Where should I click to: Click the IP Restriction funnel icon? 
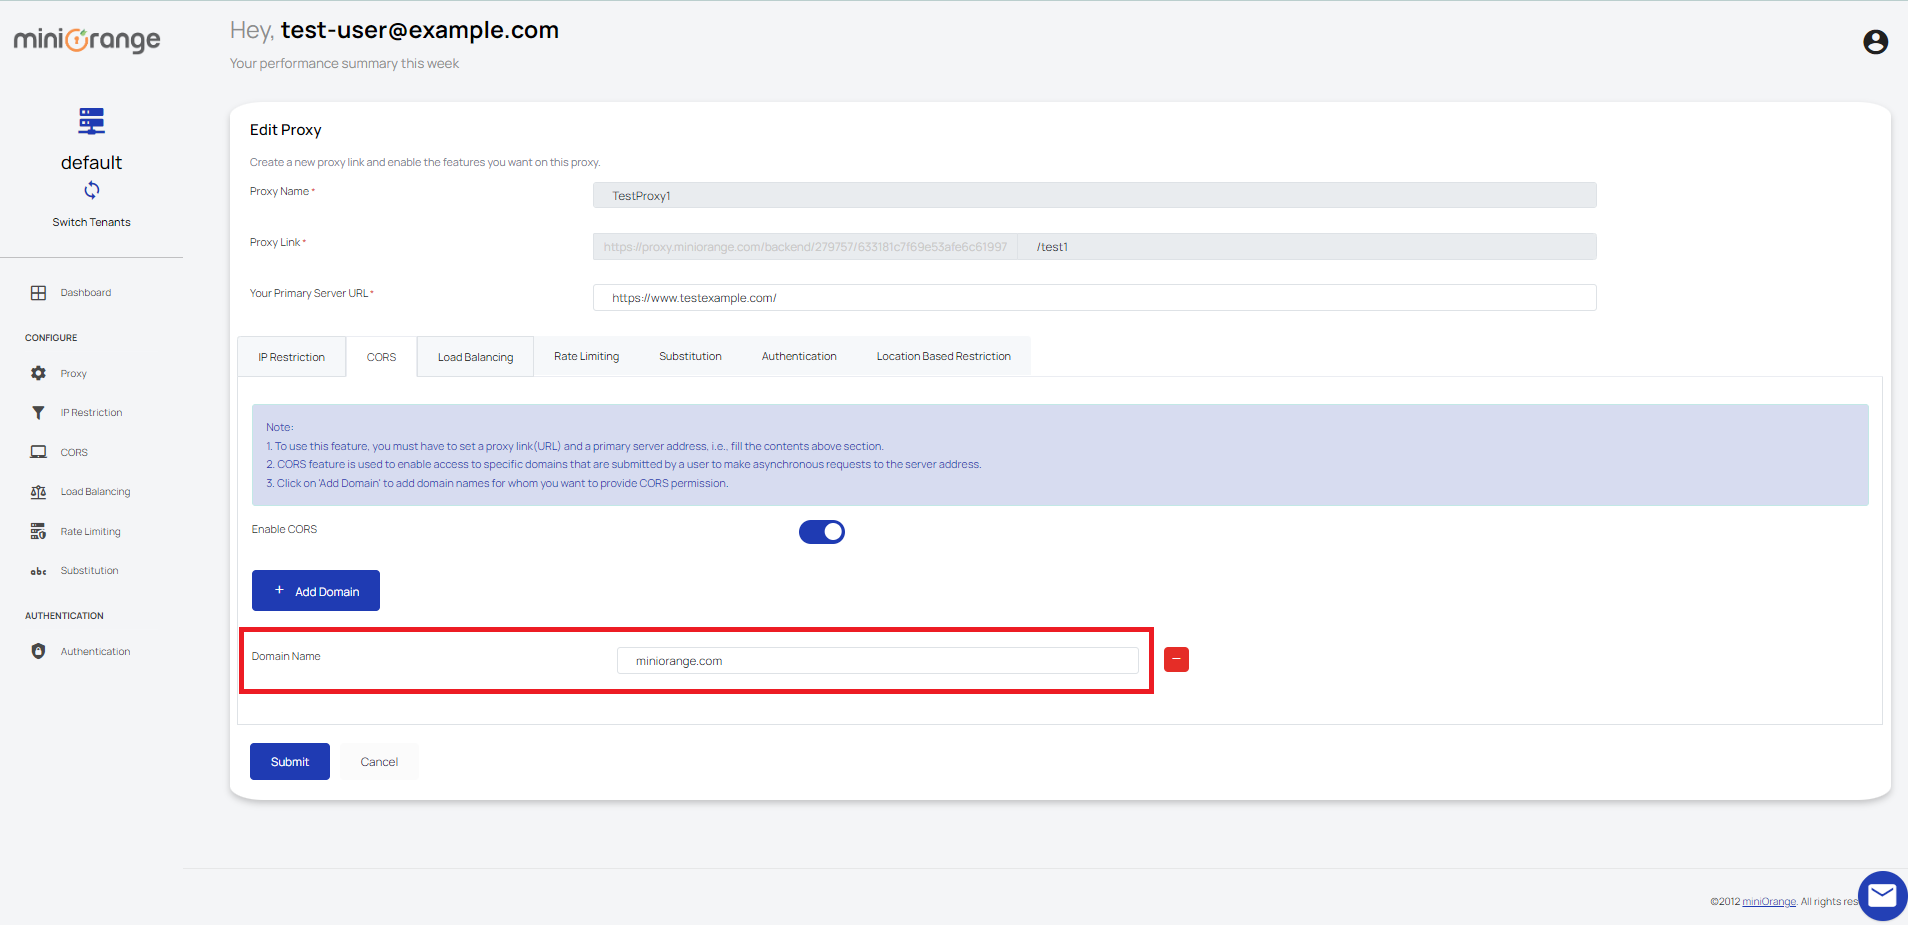tap(38, 412)
